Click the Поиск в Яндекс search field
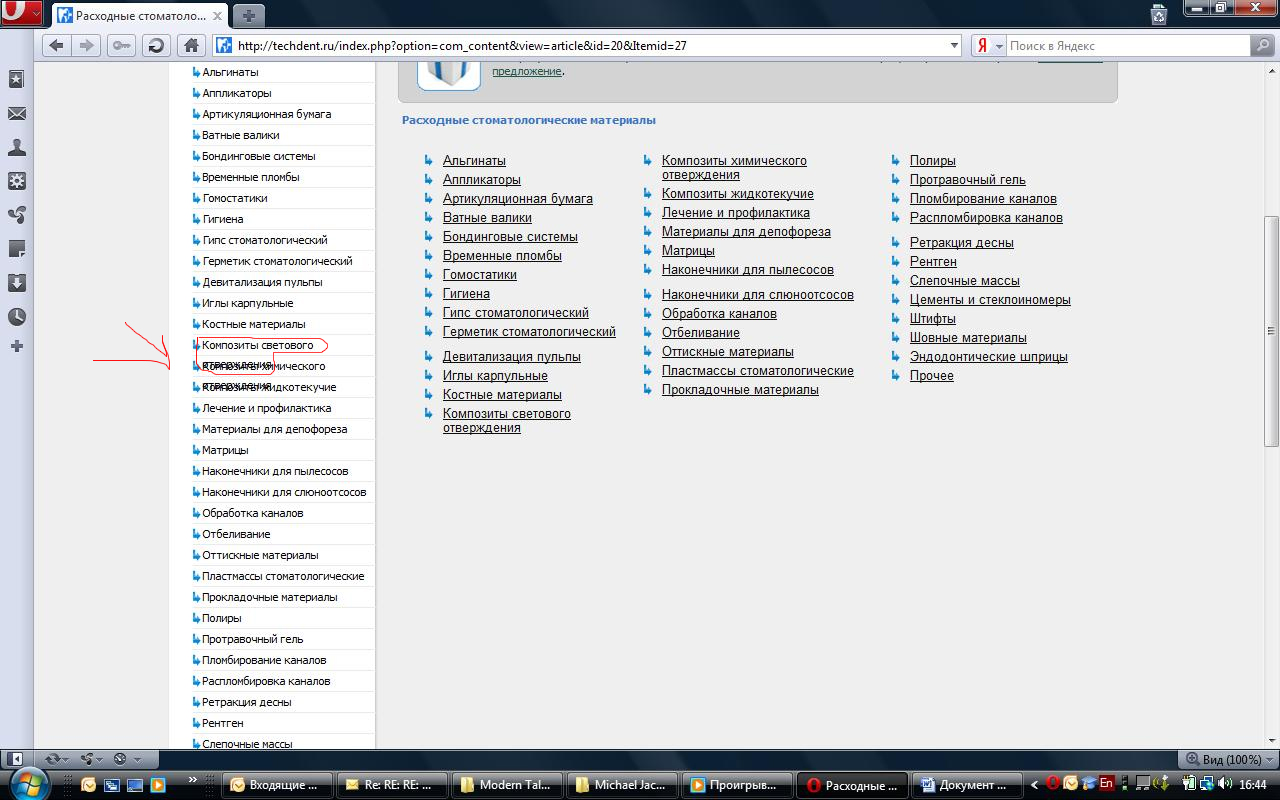The image size is (1280, 800). (1128, 46)
